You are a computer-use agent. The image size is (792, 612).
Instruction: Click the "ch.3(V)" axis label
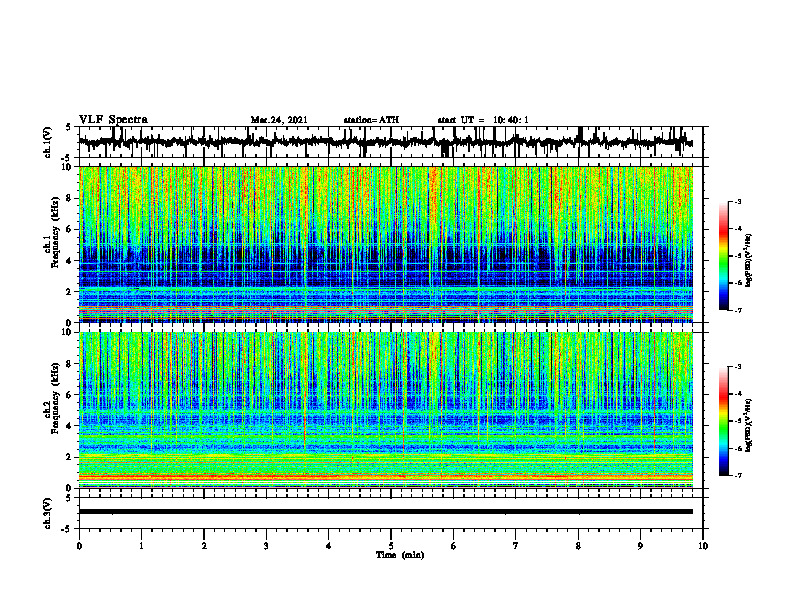[x=48, y=514]
